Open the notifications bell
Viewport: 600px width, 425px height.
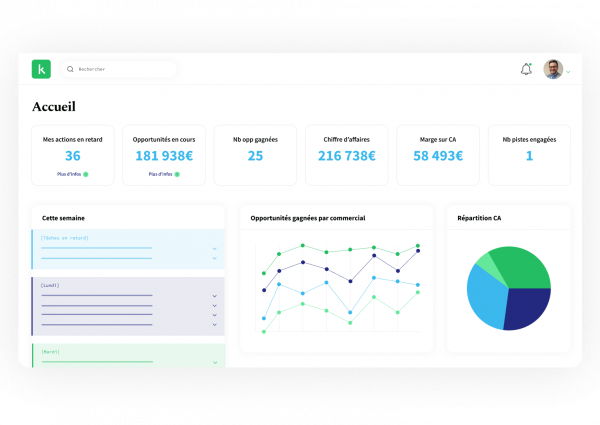point(526,69)
